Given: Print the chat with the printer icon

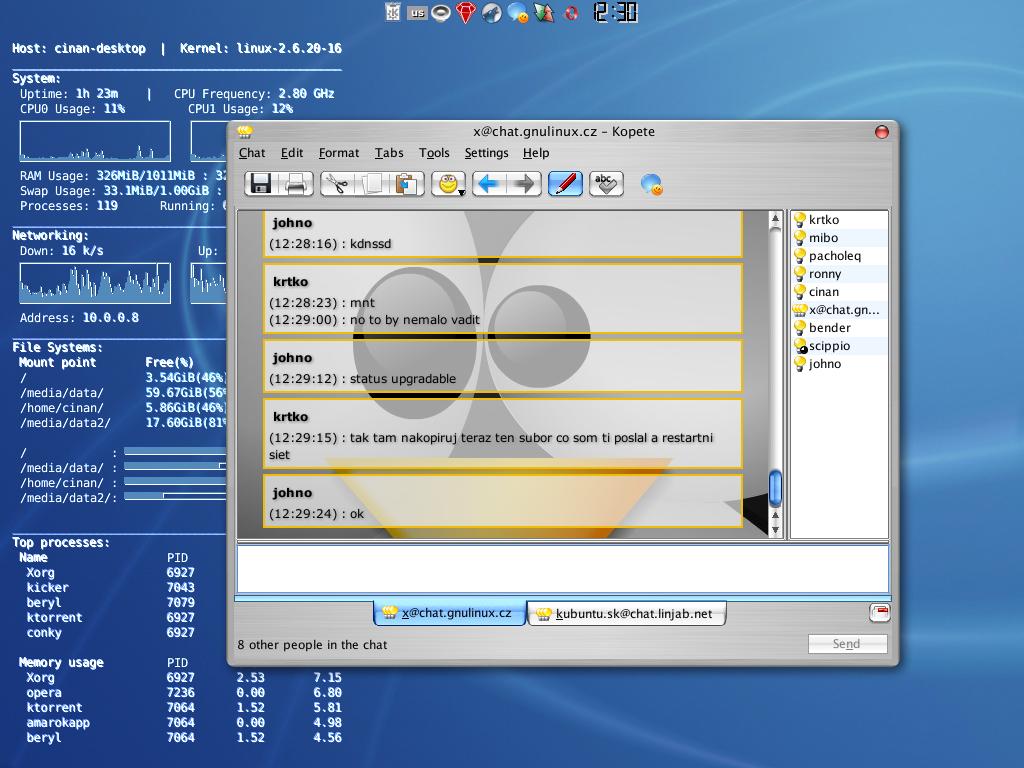Looking at the screenshot, I should tap(296, 184).
